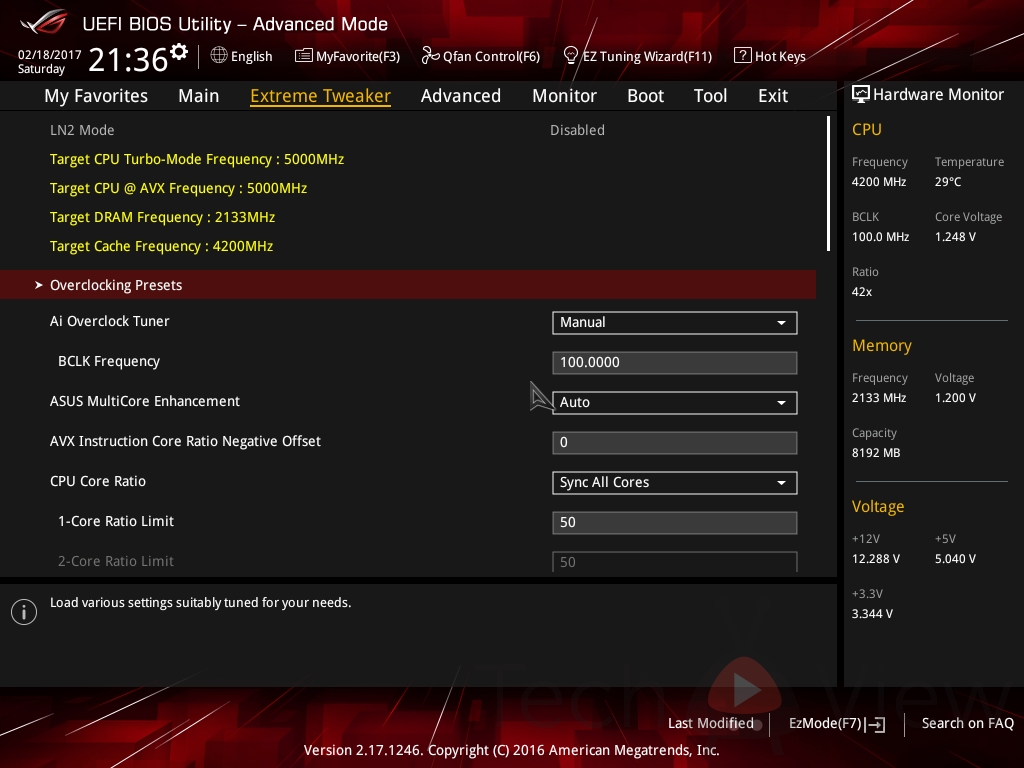This screenshot has height=768, width=1024.
Task: Click Target DRAM Frequency : 2133MHz line
Action: click(162, 217)
